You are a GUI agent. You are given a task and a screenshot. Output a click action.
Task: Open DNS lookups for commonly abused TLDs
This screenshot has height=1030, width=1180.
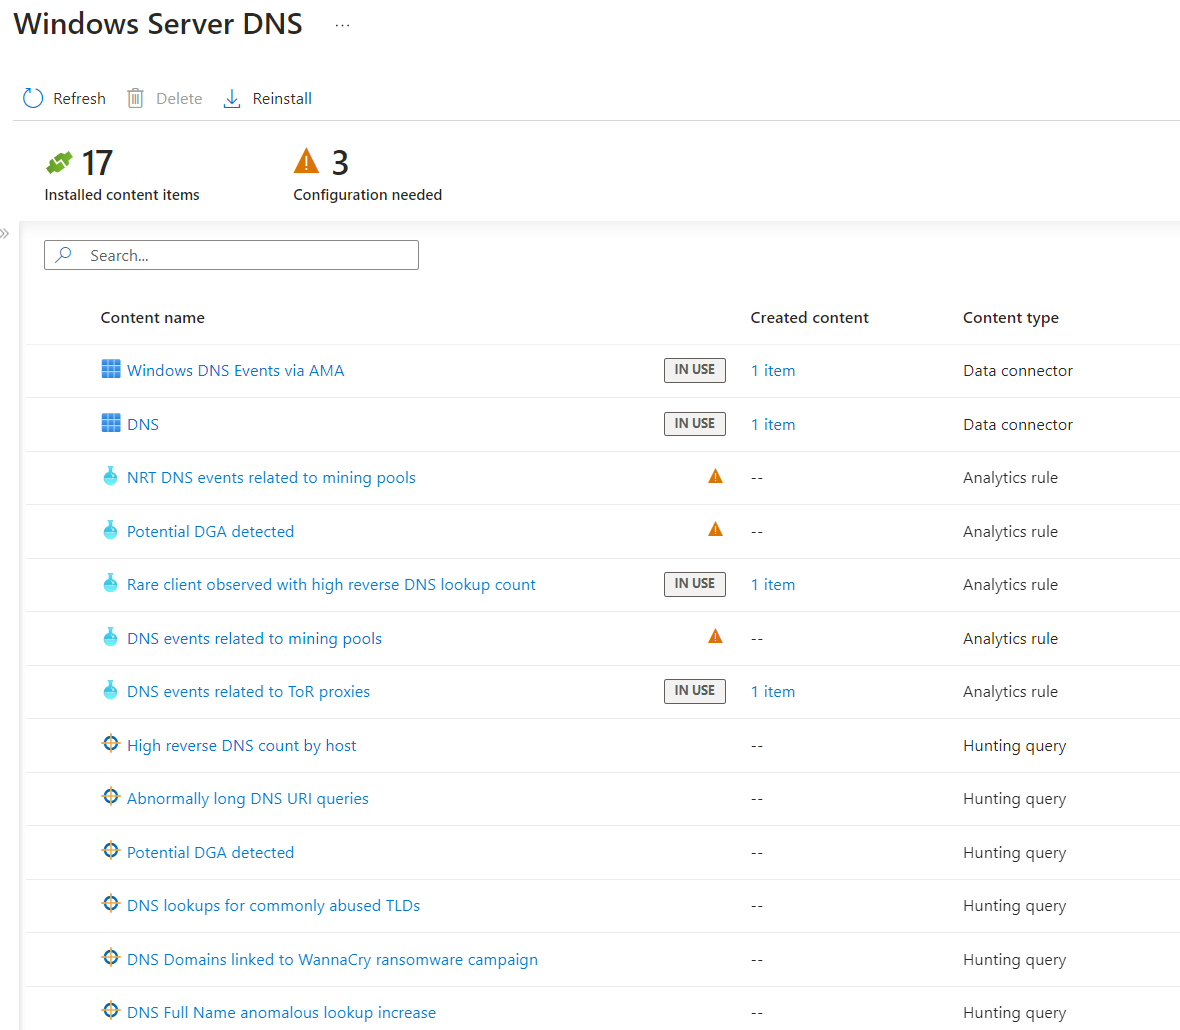[x=273, y=906]
